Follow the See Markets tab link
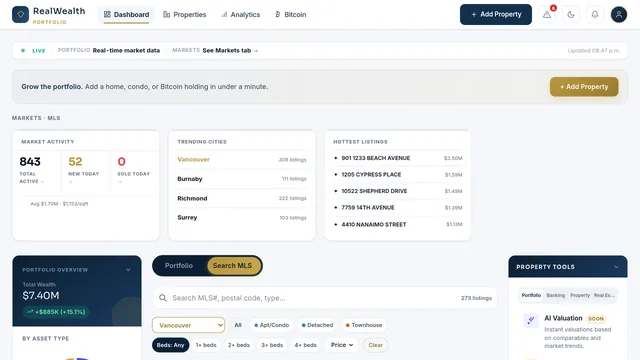The height and width of the screenshot is (360, 640). coord(230,51)
